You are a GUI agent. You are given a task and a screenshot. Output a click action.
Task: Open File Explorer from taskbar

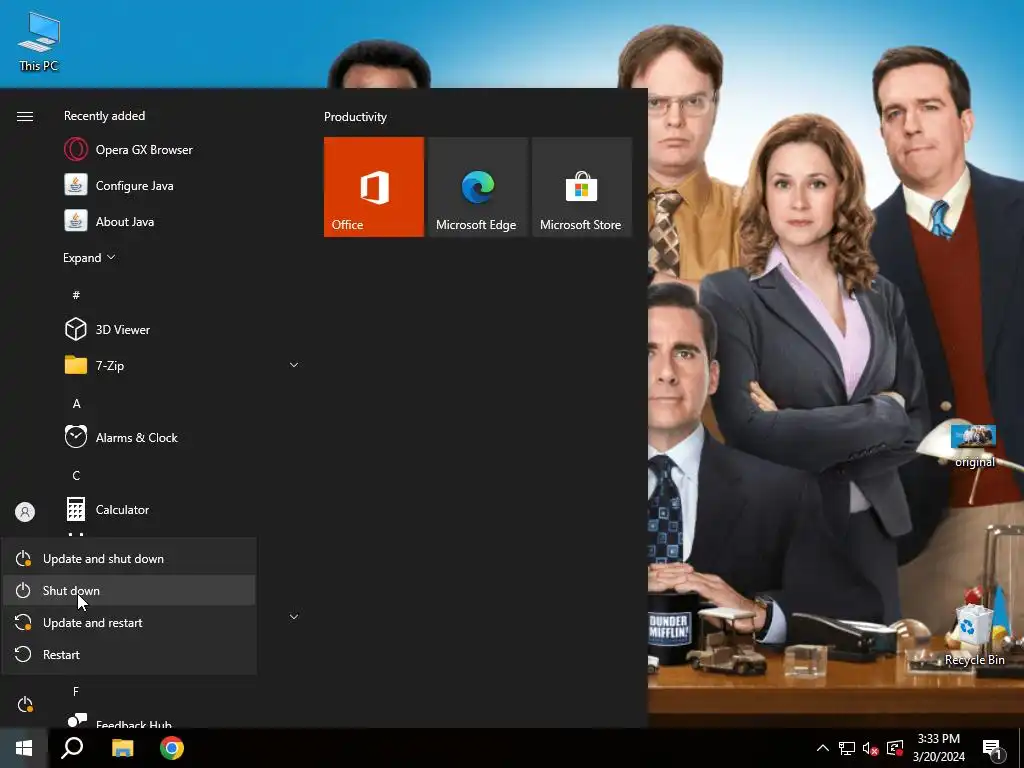coord(122,748)
